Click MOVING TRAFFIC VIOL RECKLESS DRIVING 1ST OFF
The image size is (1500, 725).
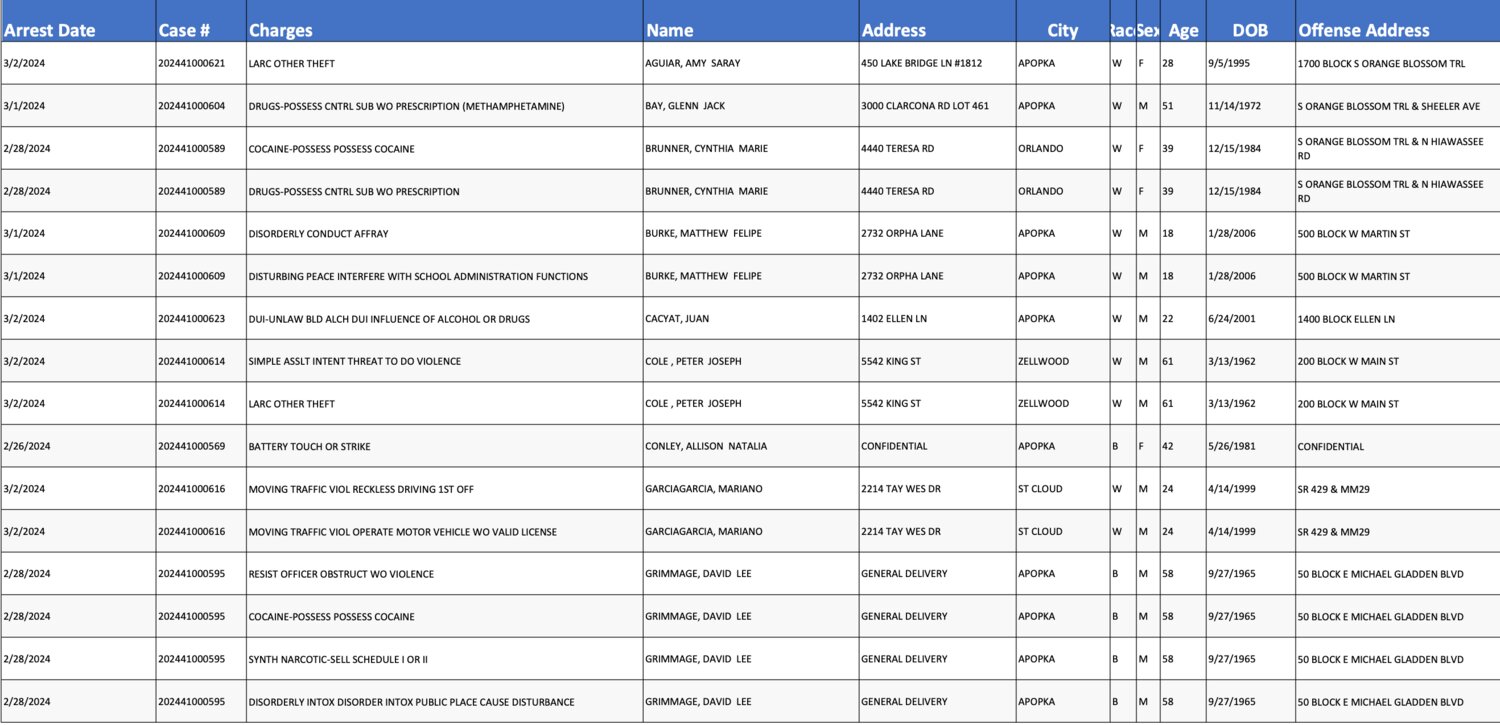tap(361, 489)
